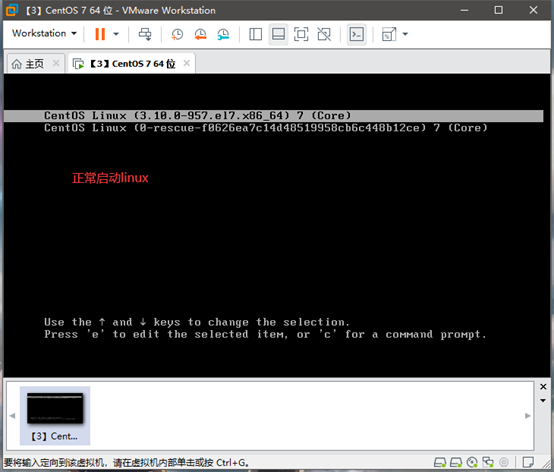Revert to the previous snapshot
The height and width of the screenshot is (472, 554).
200,34
